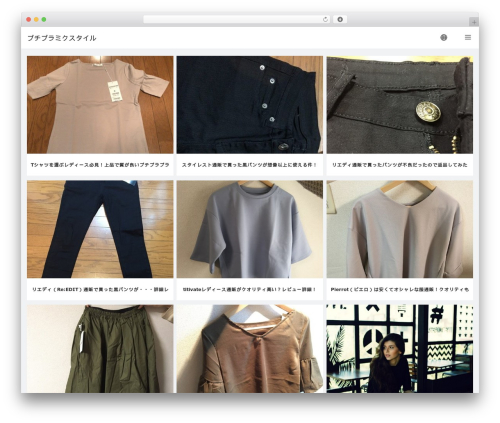Open the hamburger menu in the site header
500x423 pixels.
[468, 38]
